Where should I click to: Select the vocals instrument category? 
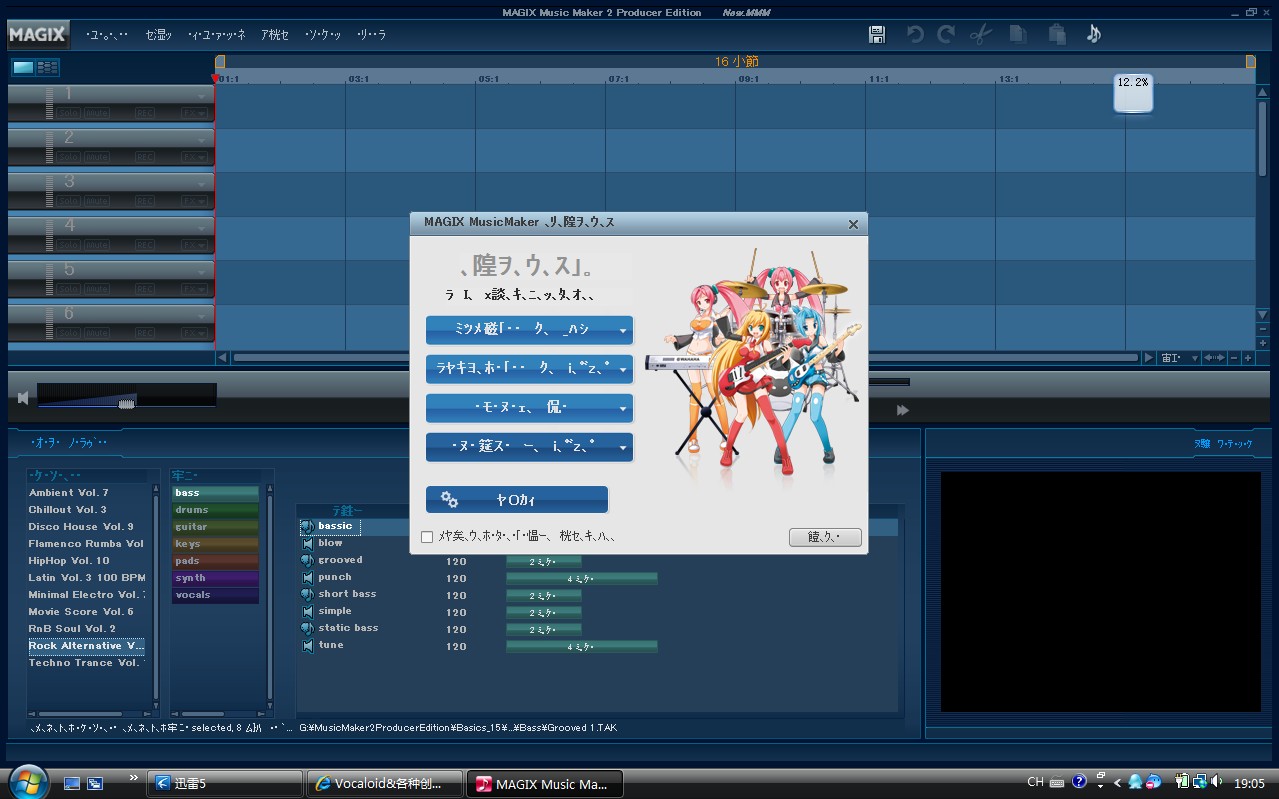215,595
